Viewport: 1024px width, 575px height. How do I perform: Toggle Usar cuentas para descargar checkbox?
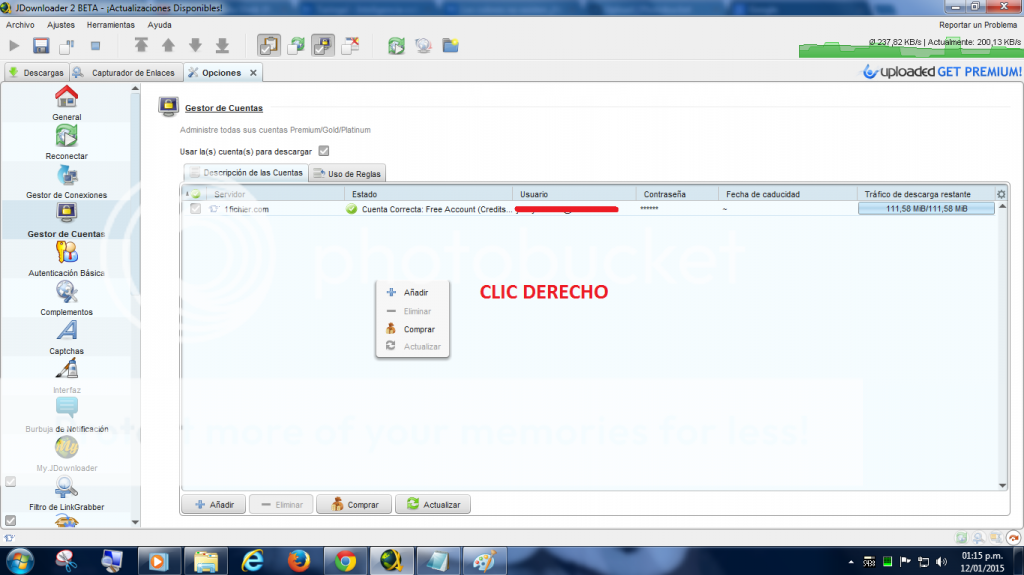point(324,151)
